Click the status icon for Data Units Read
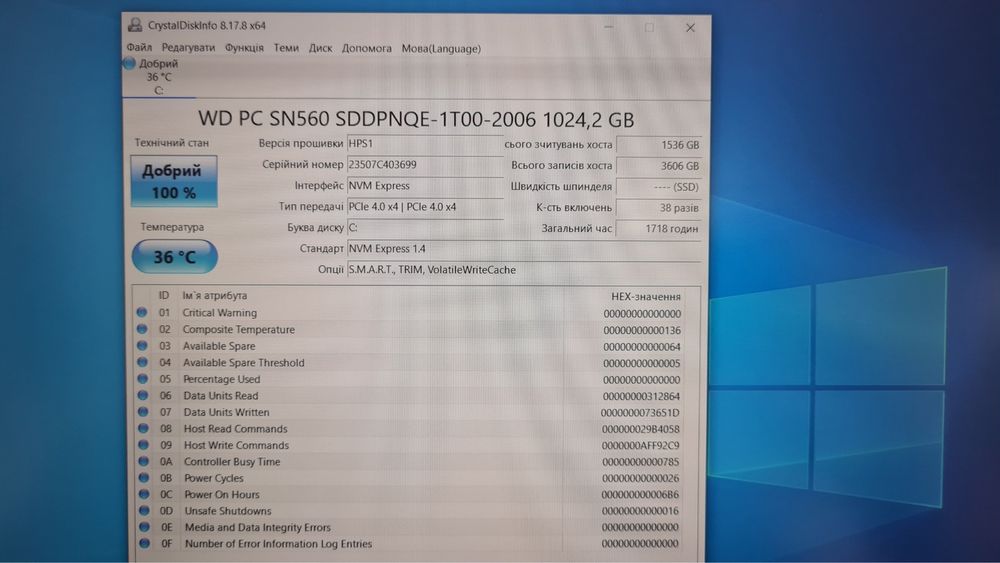1000x563 pixels. (x=142, y=395)
